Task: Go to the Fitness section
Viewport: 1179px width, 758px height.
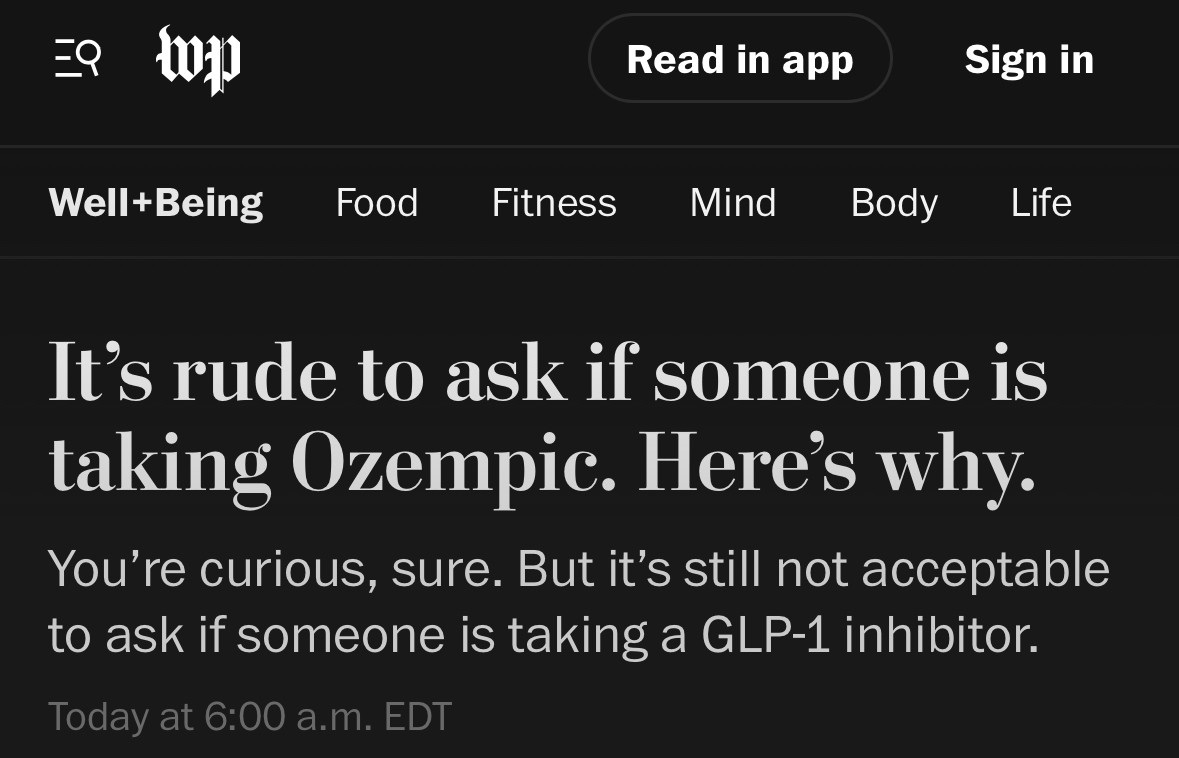Action: pyautogui.click(x=554, y=203)
